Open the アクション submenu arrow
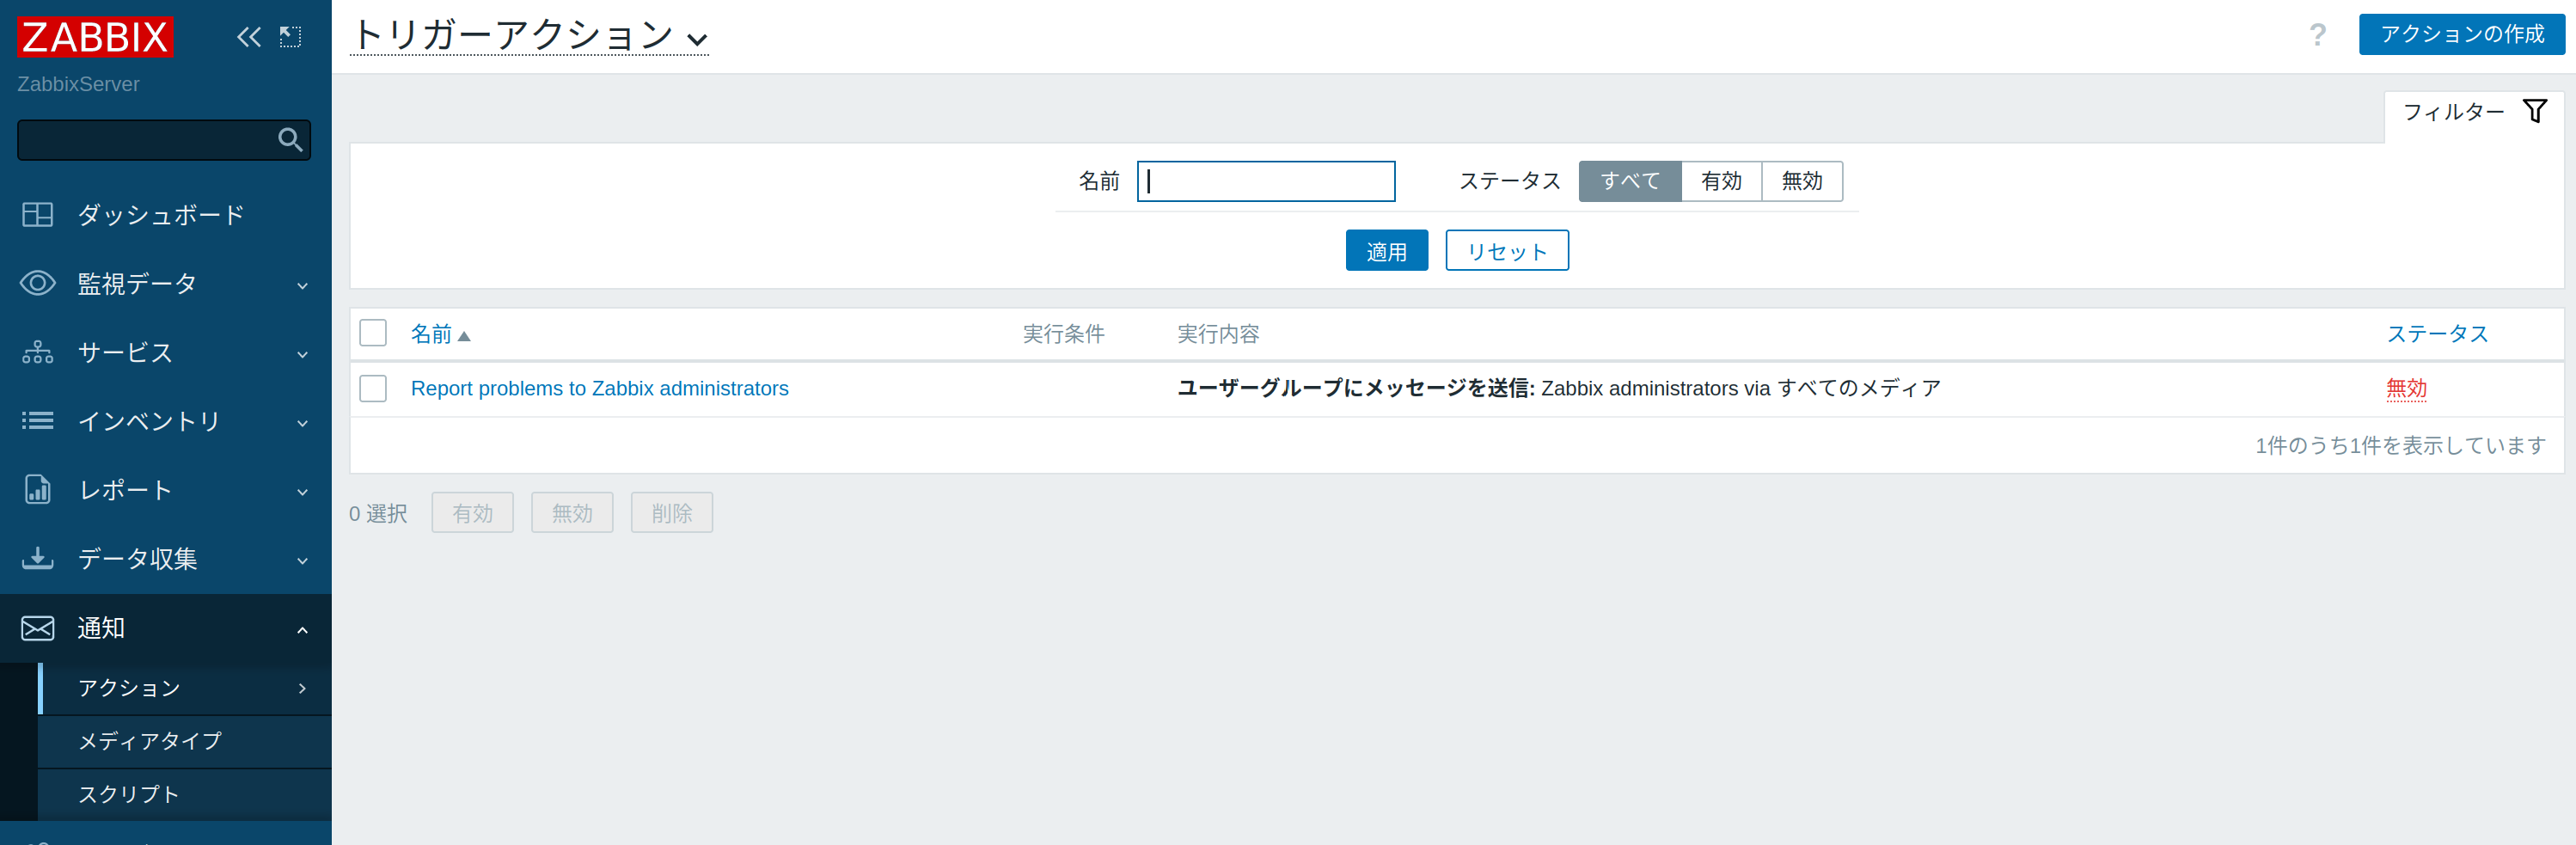The image size is (2576, 845). (x=302, y=688)
